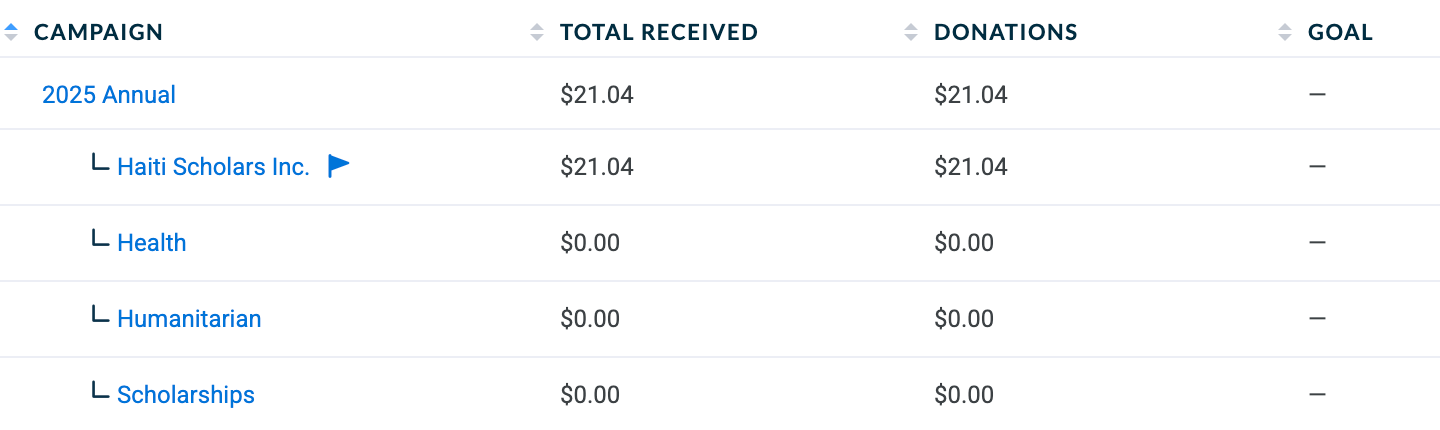This screenshot has width=1440, height=430.
Task: Sort table by the GOAL header
Action: point(1340,32)
